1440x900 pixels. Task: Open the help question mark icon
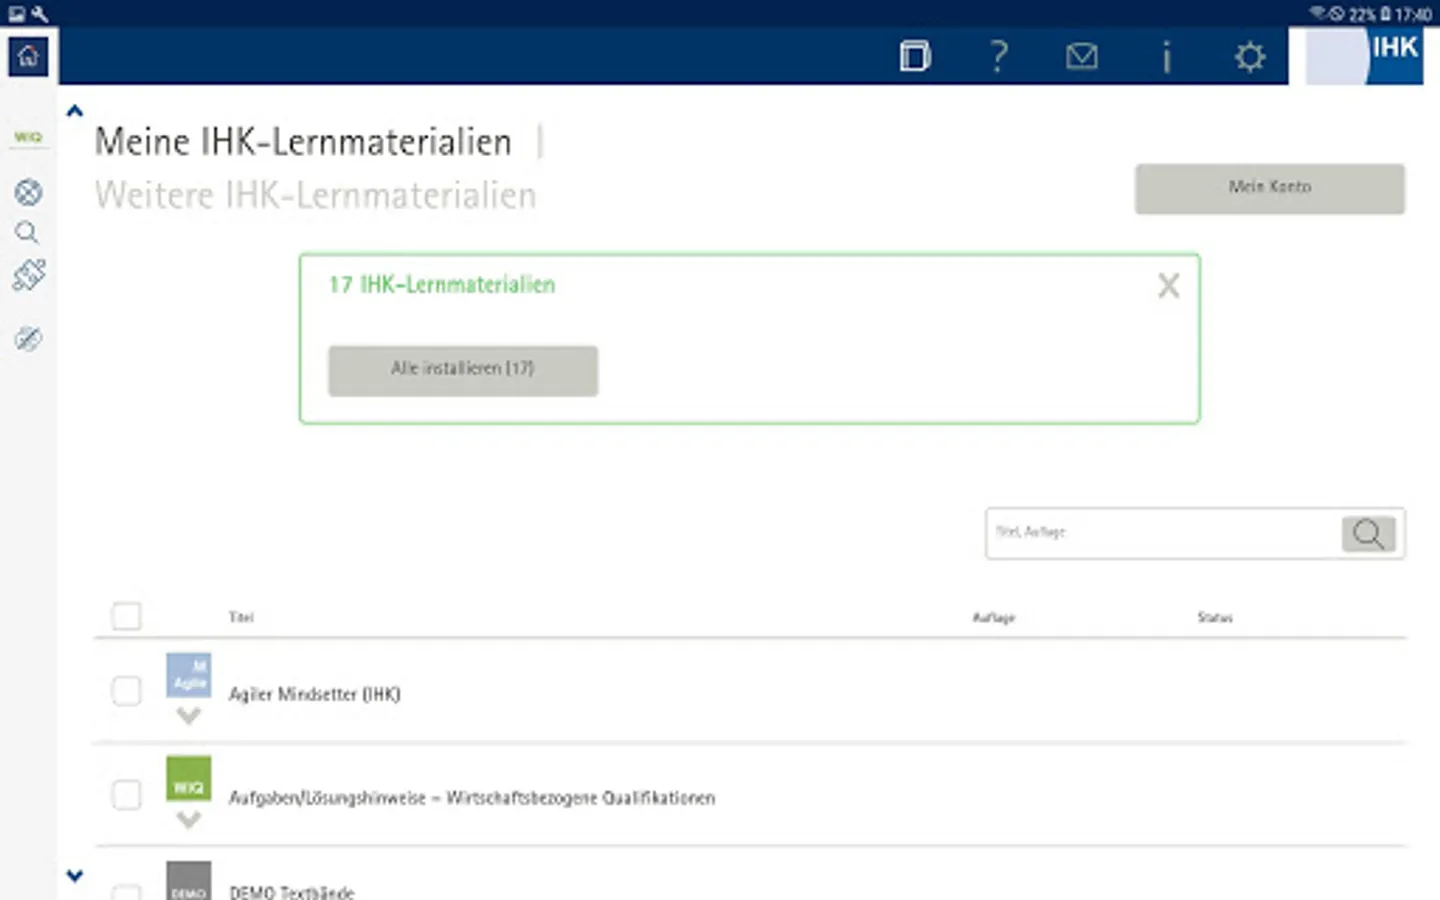[x=998, y=56]
